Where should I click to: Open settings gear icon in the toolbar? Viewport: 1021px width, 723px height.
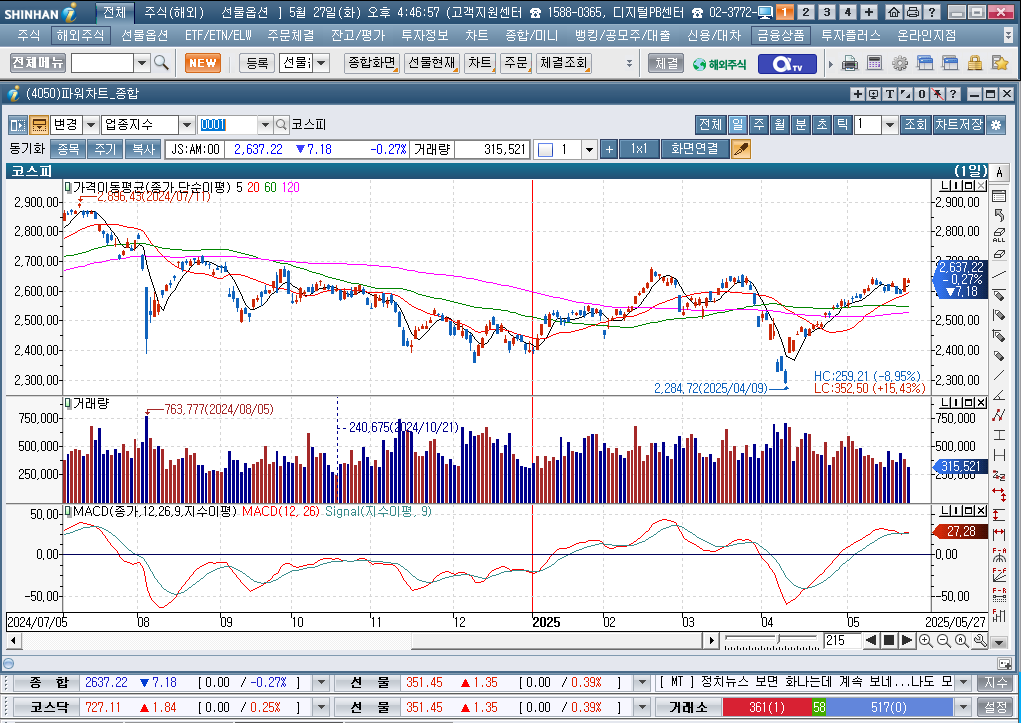click(899, 63)
